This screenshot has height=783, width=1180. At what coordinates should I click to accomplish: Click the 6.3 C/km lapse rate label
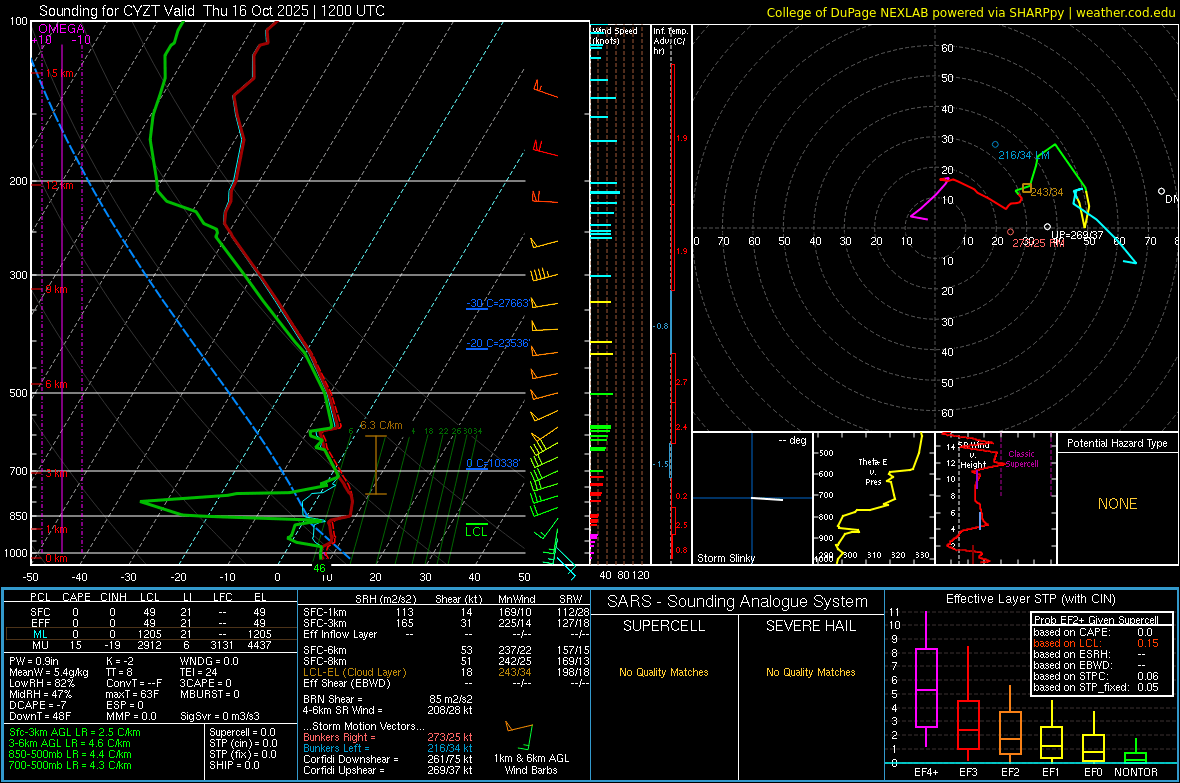pos(381,425)
